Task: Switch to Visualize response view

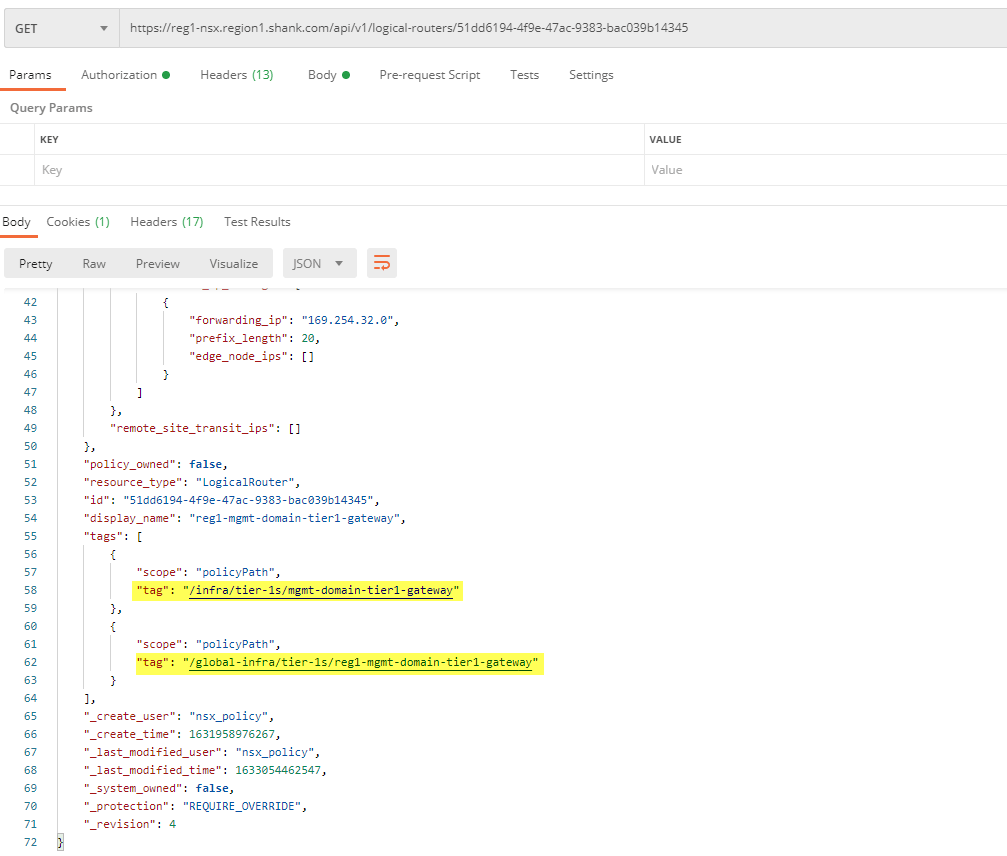Action: tap(233, 264)
